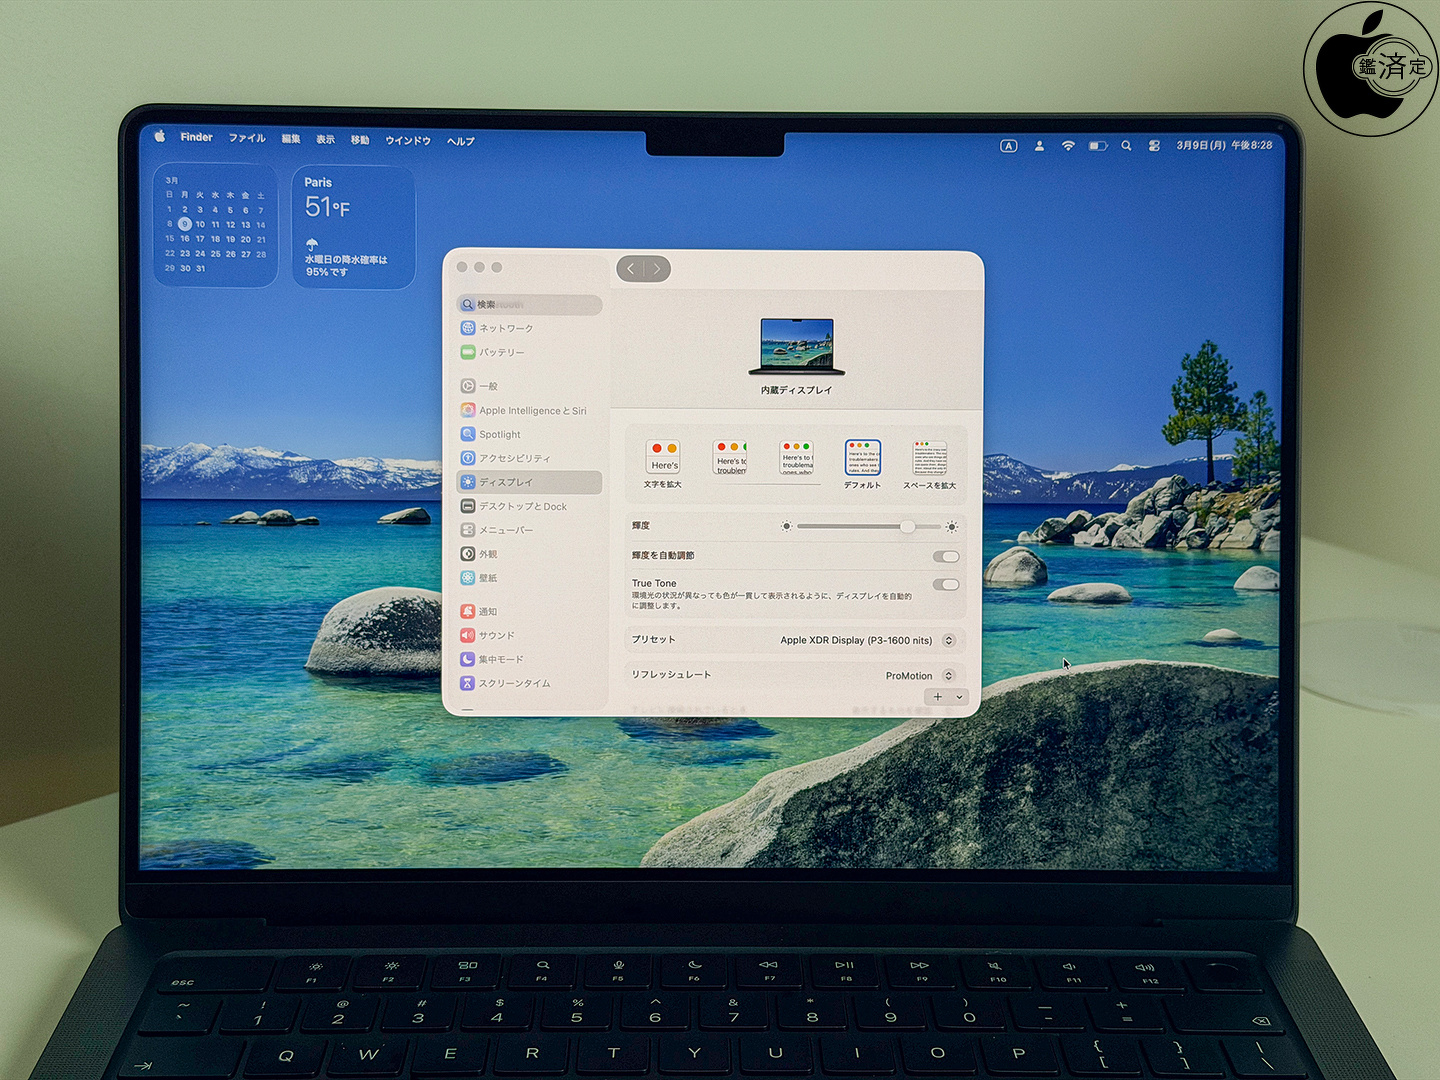Screen dimensions: 1440x1080
Task: Enable the True Tone switch
Action: (945, 584)
